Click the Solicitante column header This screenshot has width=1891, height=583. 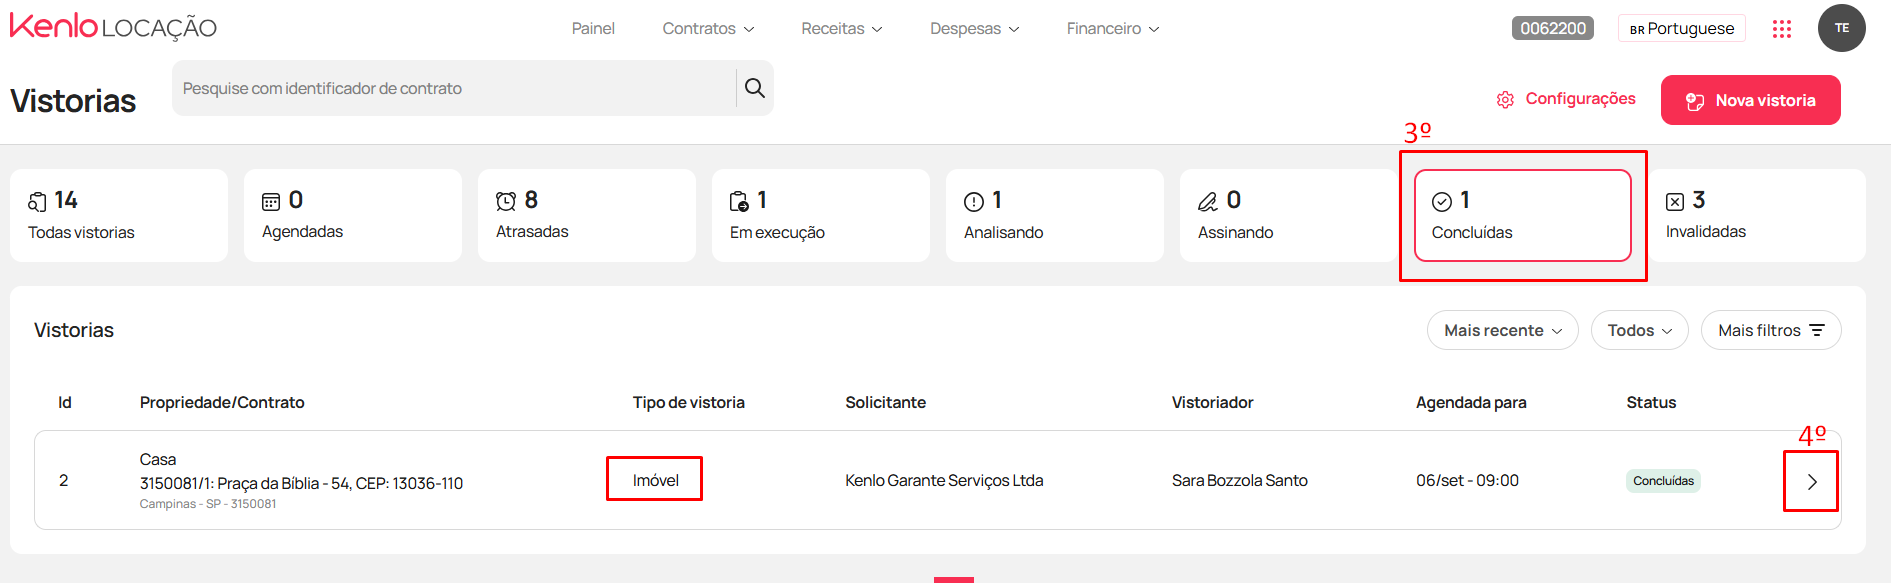[885, 402]
